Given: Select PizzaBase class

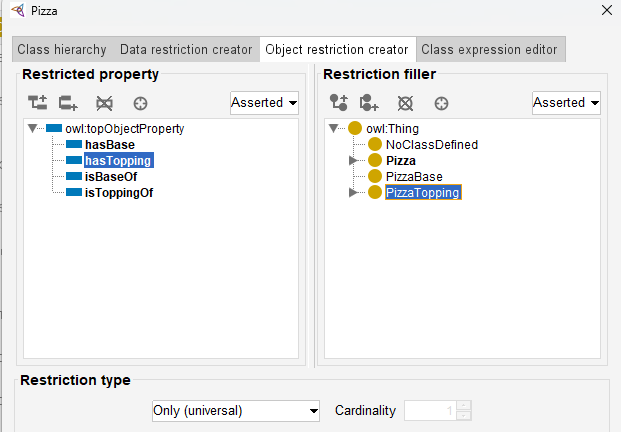Looking at the screenshot, I should pos(414,177).
